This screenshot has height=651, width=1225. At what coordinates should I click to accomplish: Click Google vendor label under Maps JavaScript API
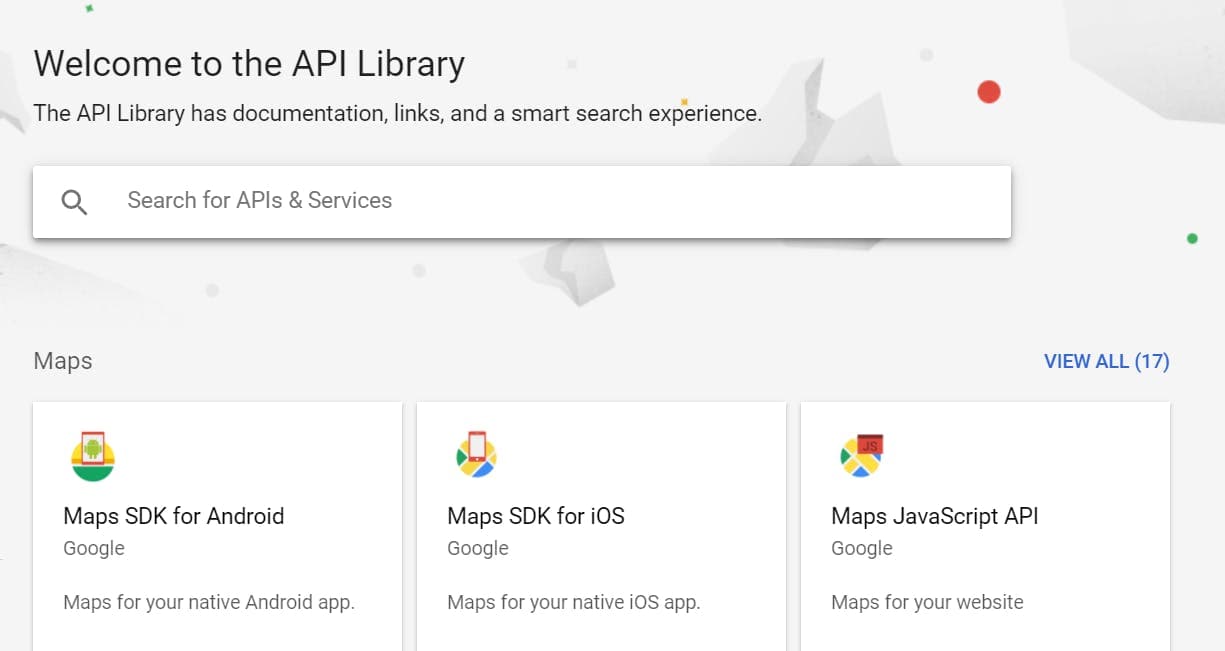pos(862,548)
